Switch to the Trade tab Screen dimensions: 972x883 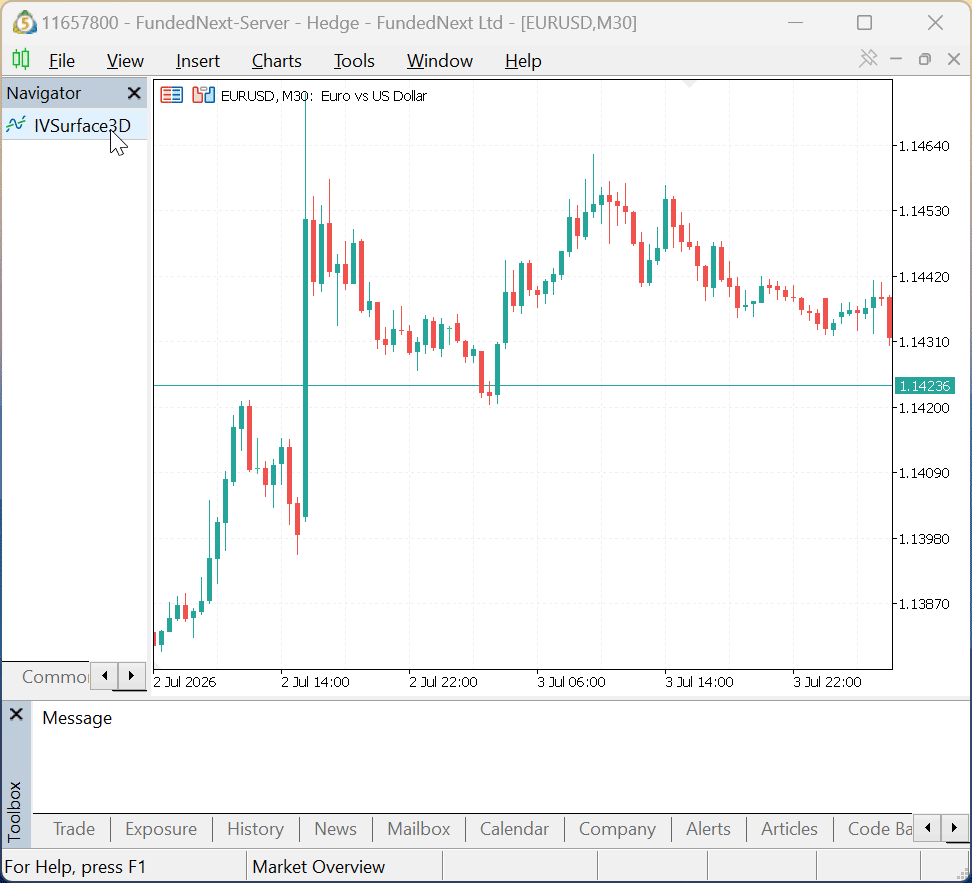click(74, 829)
